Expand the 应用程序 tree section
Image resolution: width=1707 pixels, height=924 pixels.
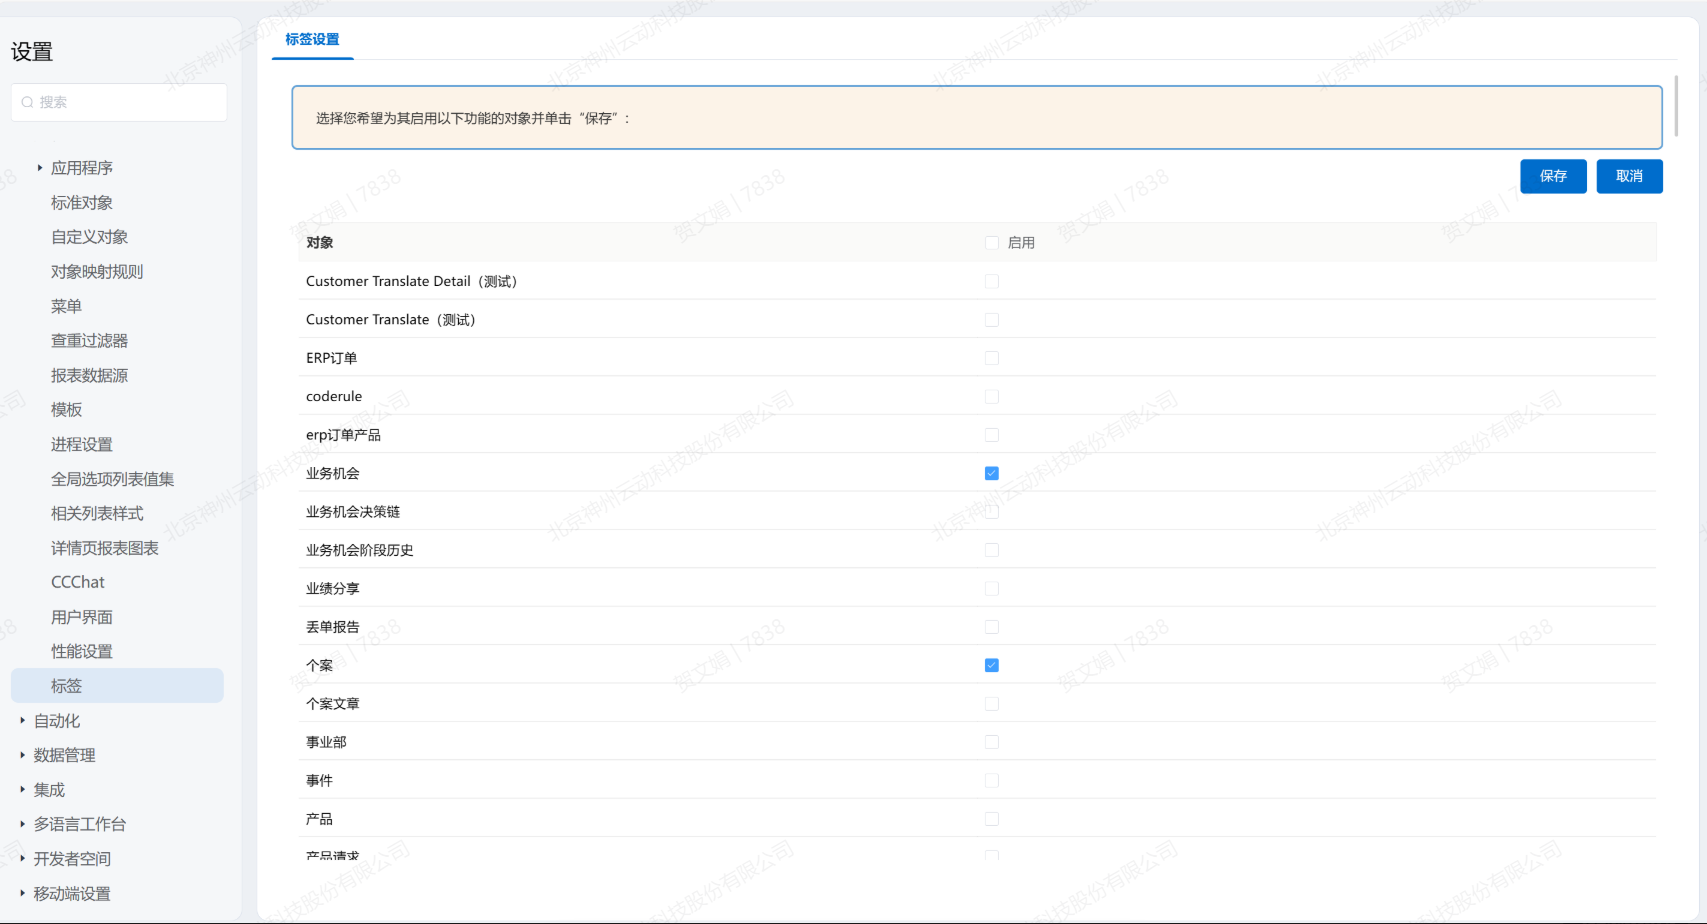tap(40, 168)
